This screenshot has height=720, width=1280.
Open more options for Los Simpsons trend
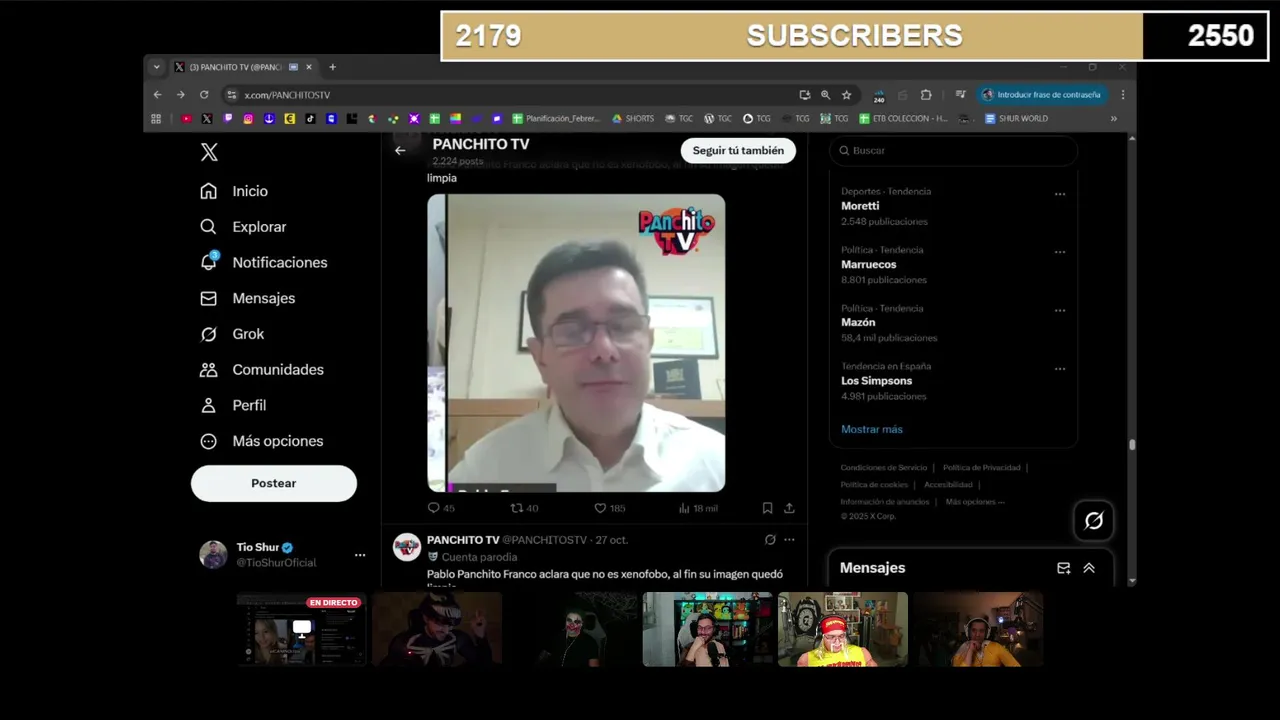coord(1060,368)
